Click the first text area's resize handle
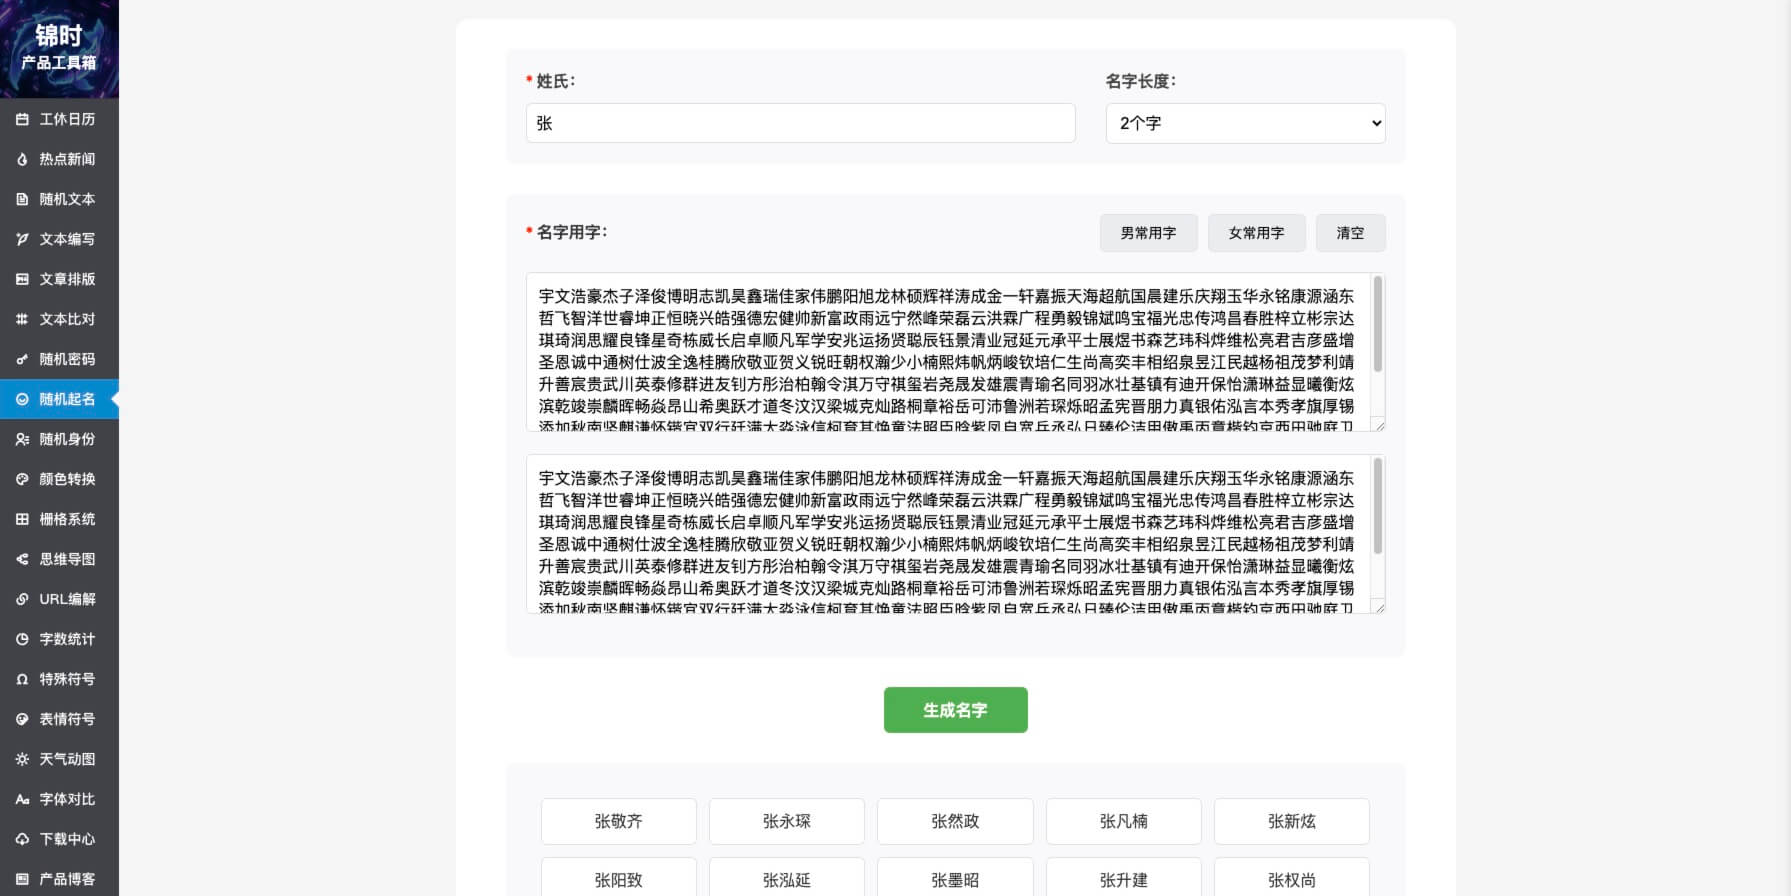1791x896 pixels. point(1379,425)
